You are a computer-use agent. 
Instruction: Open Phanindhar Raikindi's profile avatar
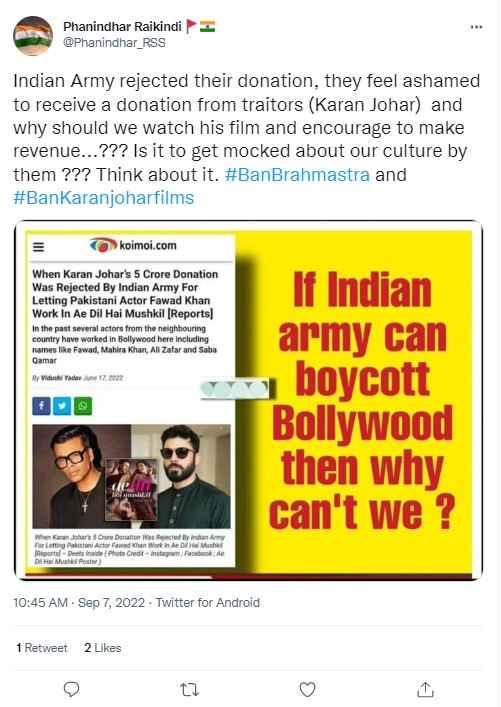(x=33, y=36)
